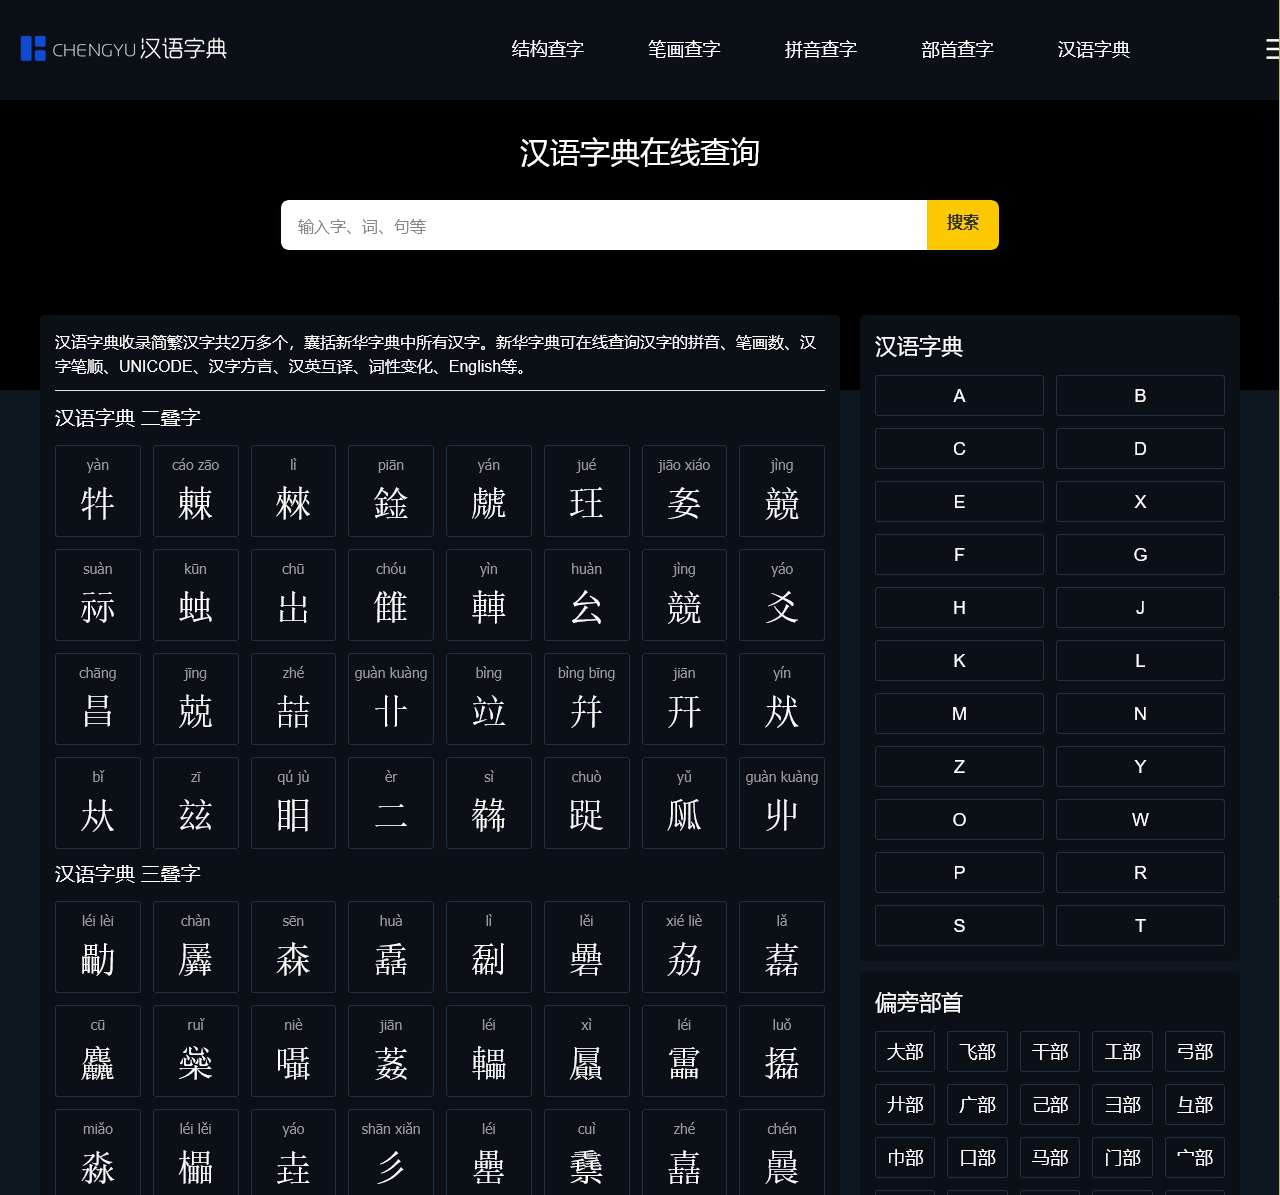Choose pinyin letter M from the list
The image size is (1280, 1195).
pyautogui.click(x=959, y=713)
